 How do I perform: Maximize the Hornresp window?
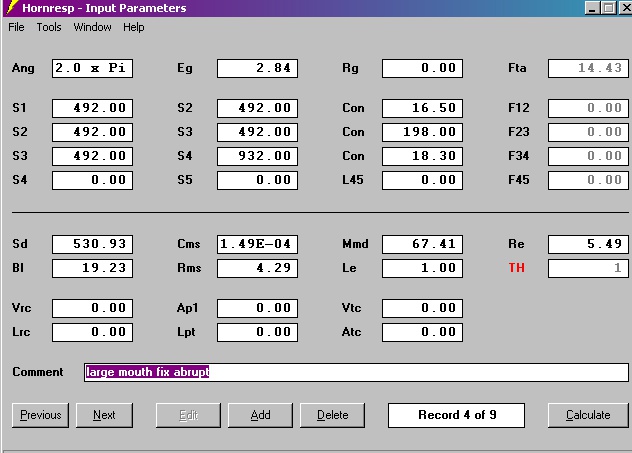[x=608, y=8]
